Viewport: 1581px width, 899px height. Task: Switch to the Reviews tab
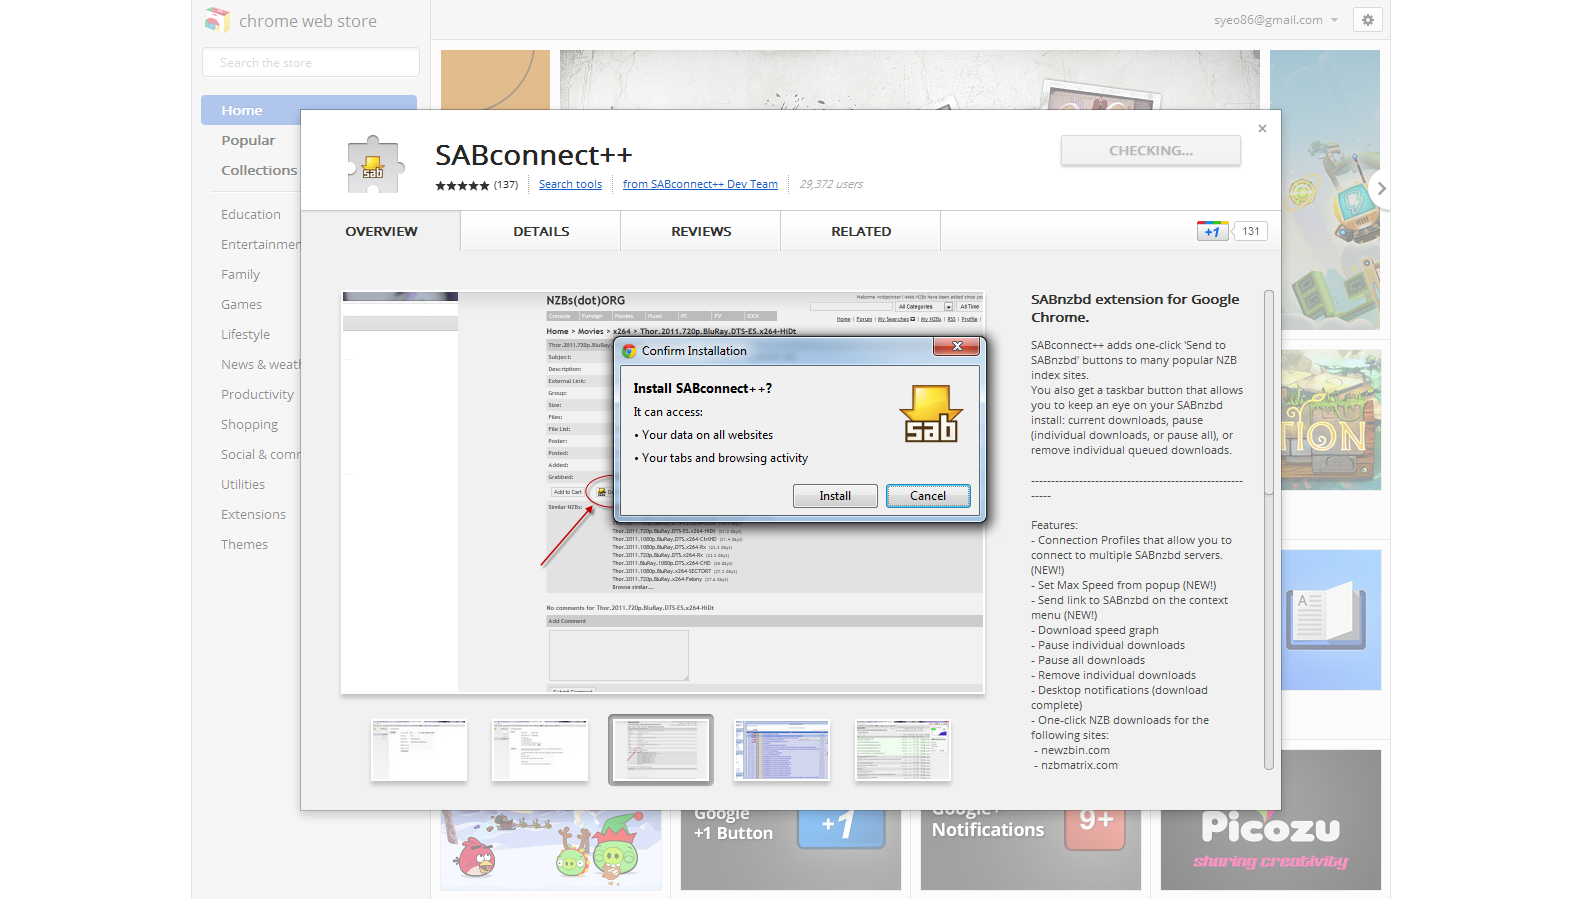(701, 231)
